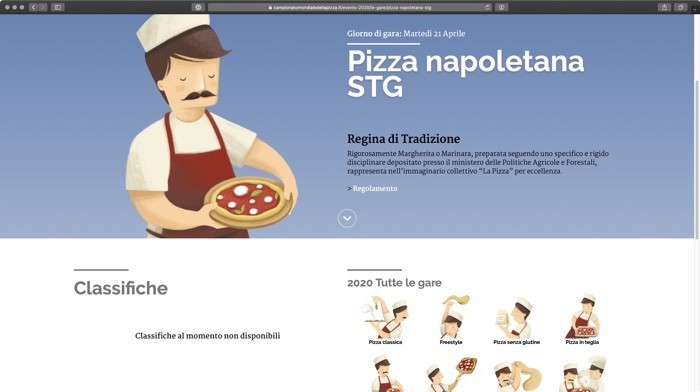Image resolution: width=700 pixels, height=392 pixels.
Task: Click the Pizza napoletana STG heading
Action: (465, 73)
